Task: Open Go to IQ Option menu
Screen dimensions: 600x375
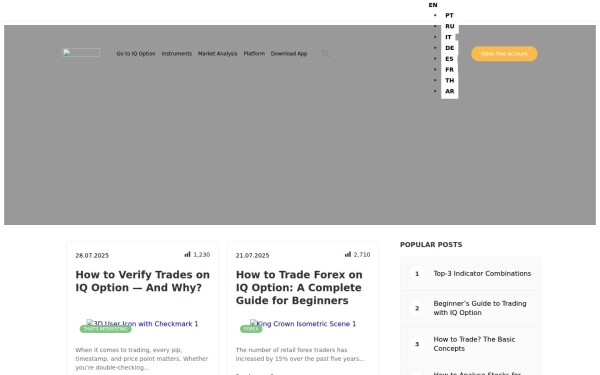Action: click(136, 54)
